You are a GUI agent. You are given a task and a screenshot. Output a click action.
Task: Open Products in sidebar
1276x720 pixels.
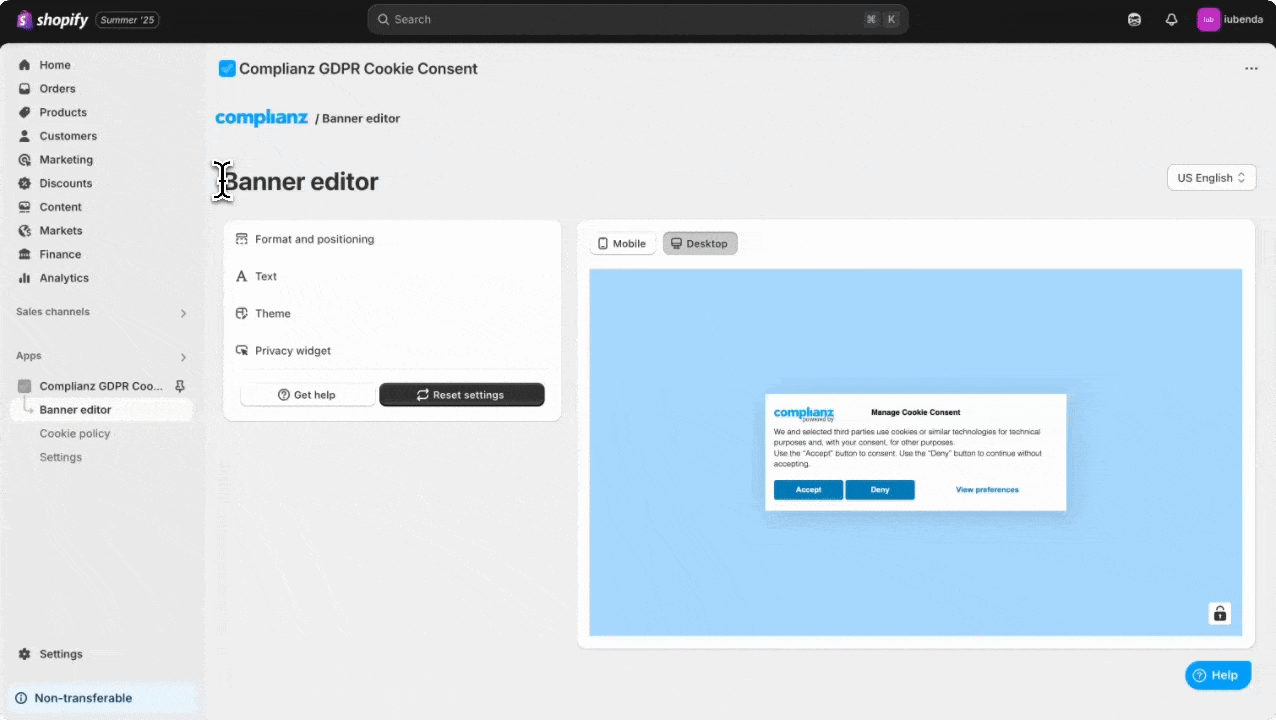click(x=63, y=113)
